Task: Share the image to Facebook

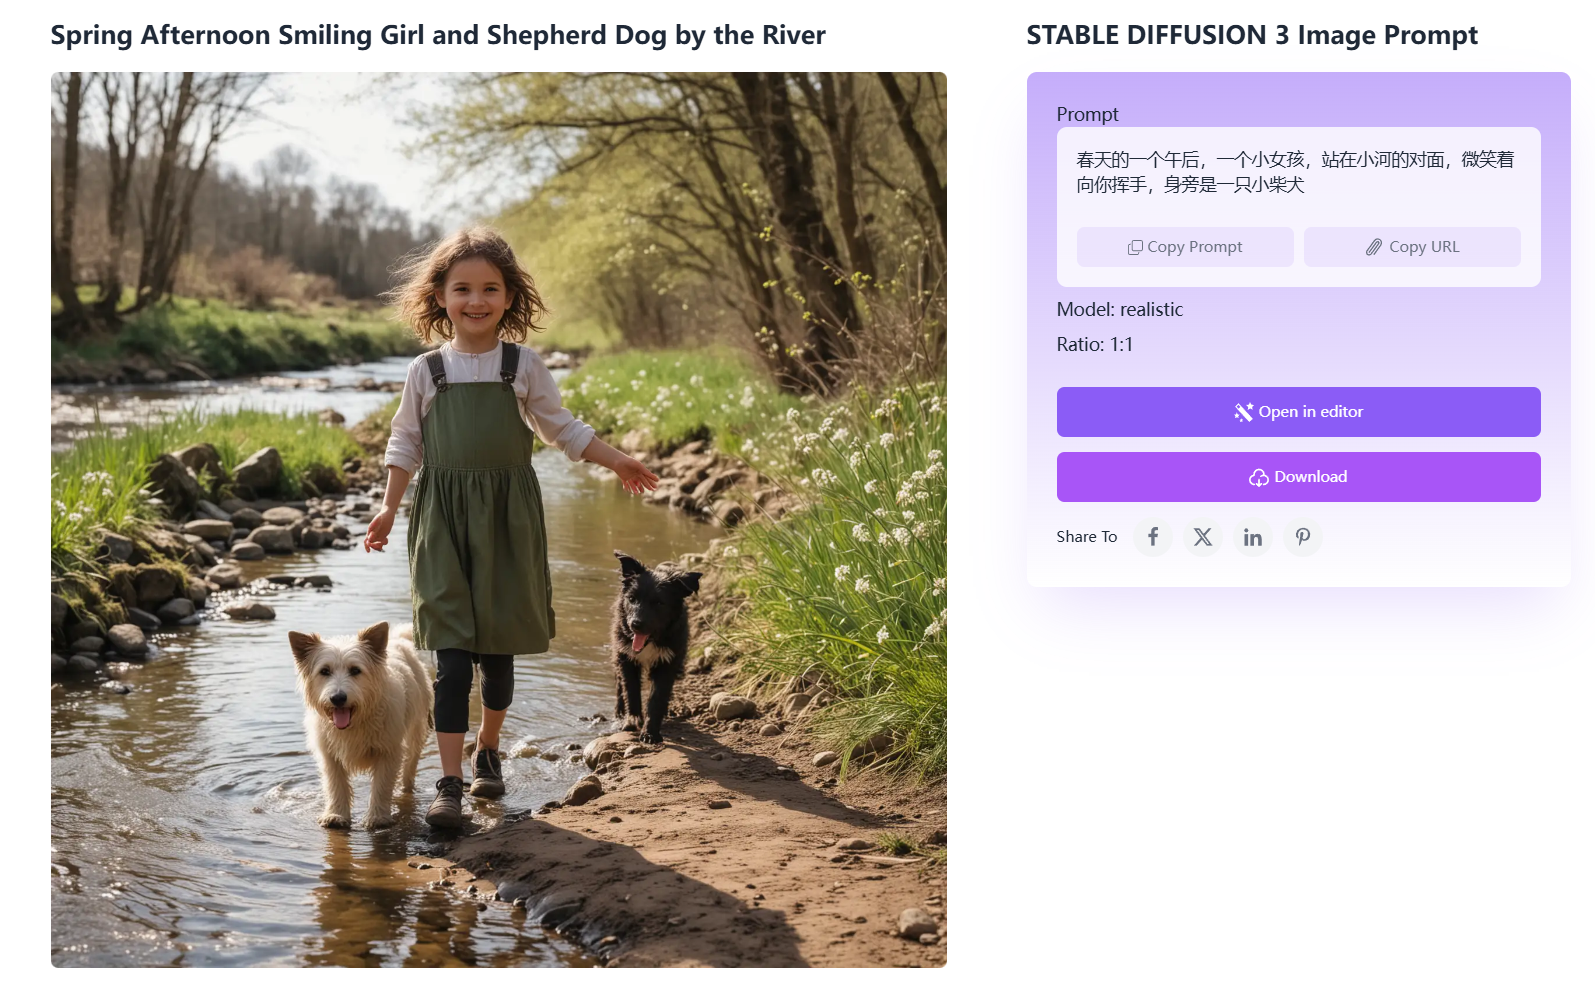Action: (1153, 537)
